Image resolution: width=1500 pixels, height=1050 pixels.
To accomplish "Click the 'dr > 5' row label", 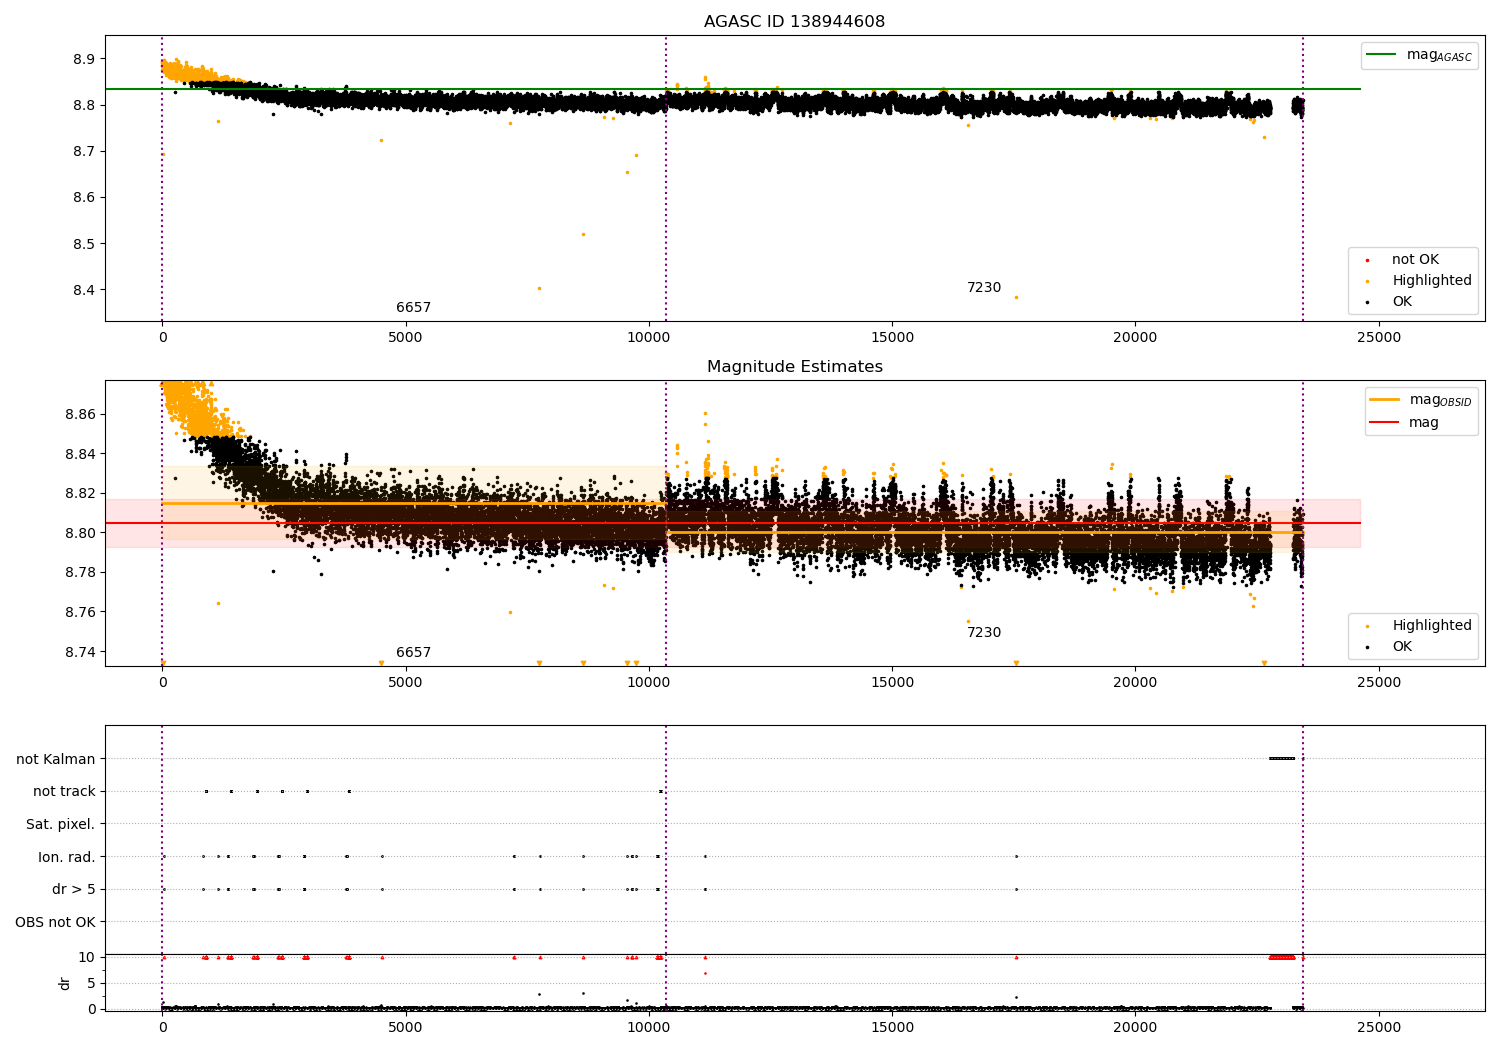I will [x=74, y=890].
